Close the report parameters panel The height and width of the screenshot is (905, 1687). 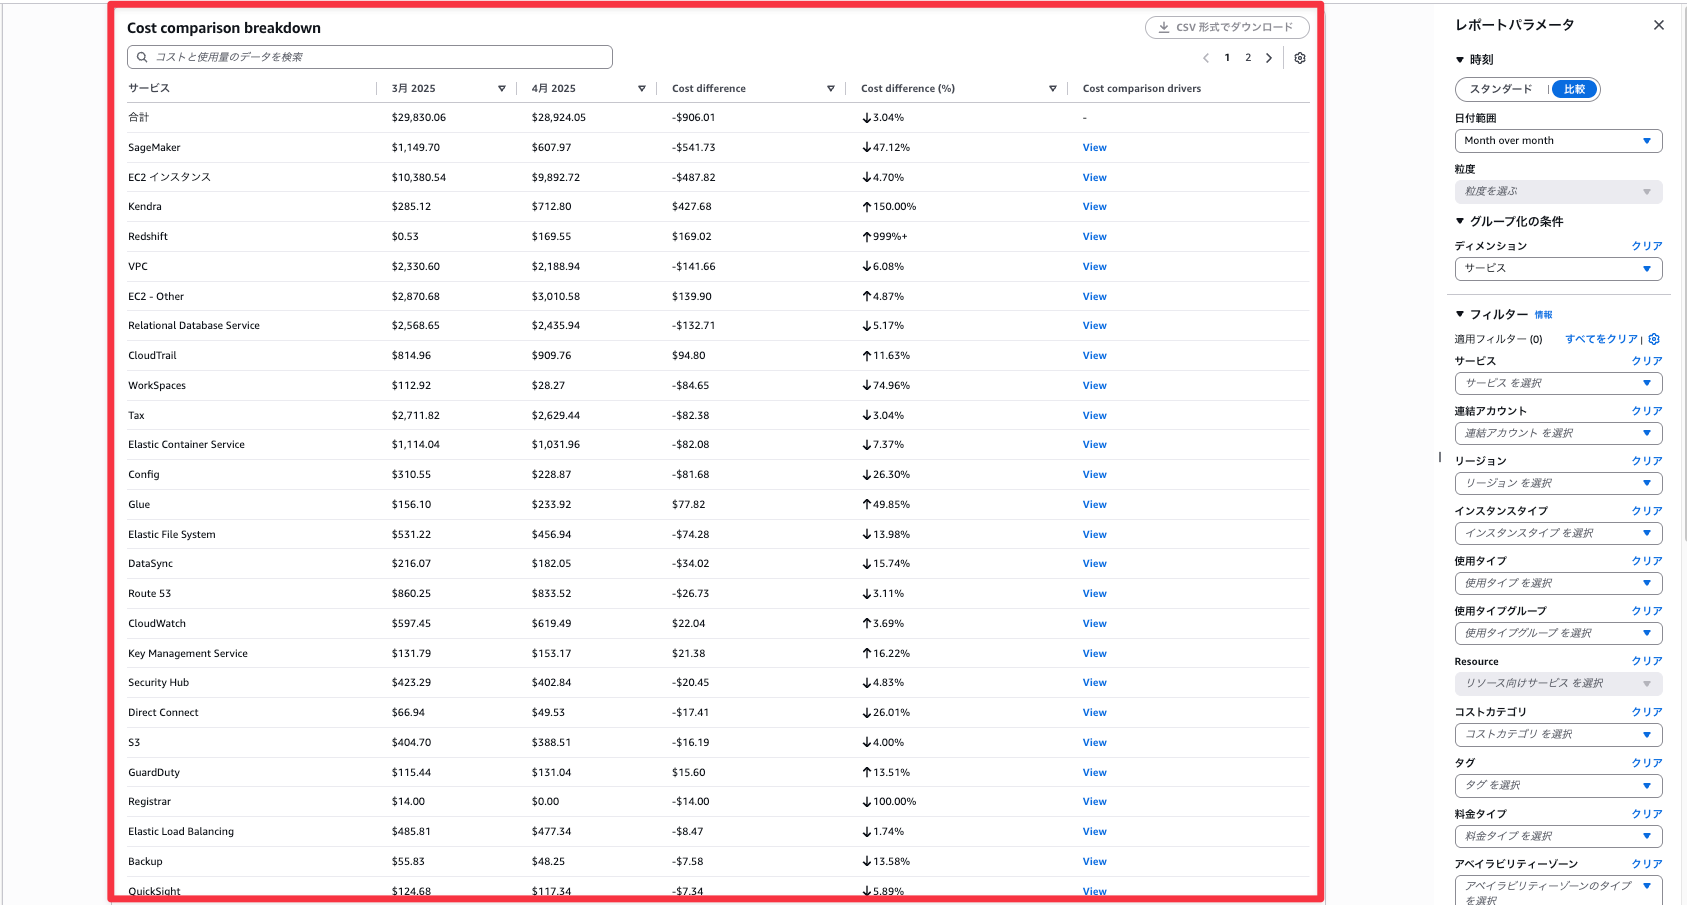click(1659, 25)
